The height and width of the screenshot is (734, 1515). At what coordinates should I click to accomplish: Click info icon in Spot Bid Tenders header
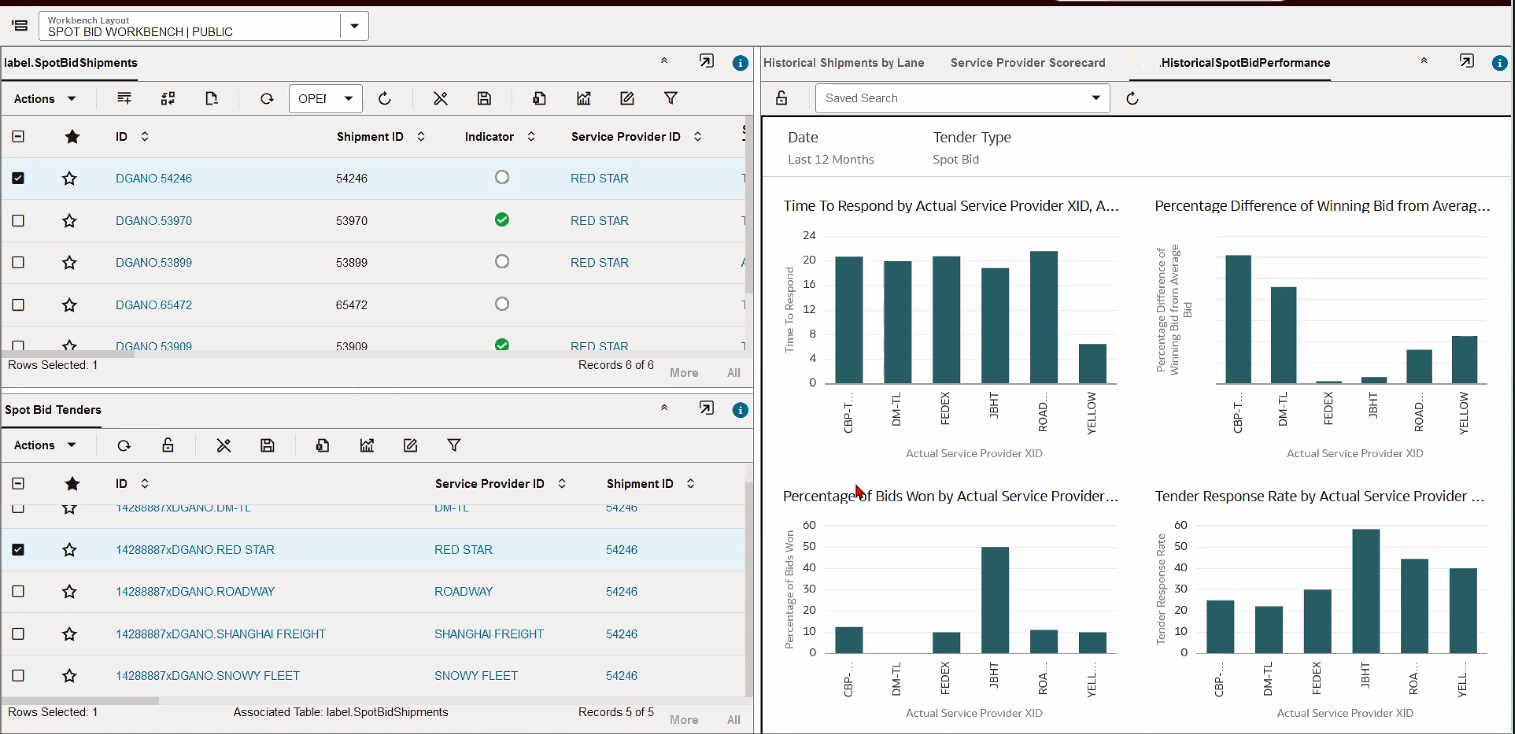740,410
